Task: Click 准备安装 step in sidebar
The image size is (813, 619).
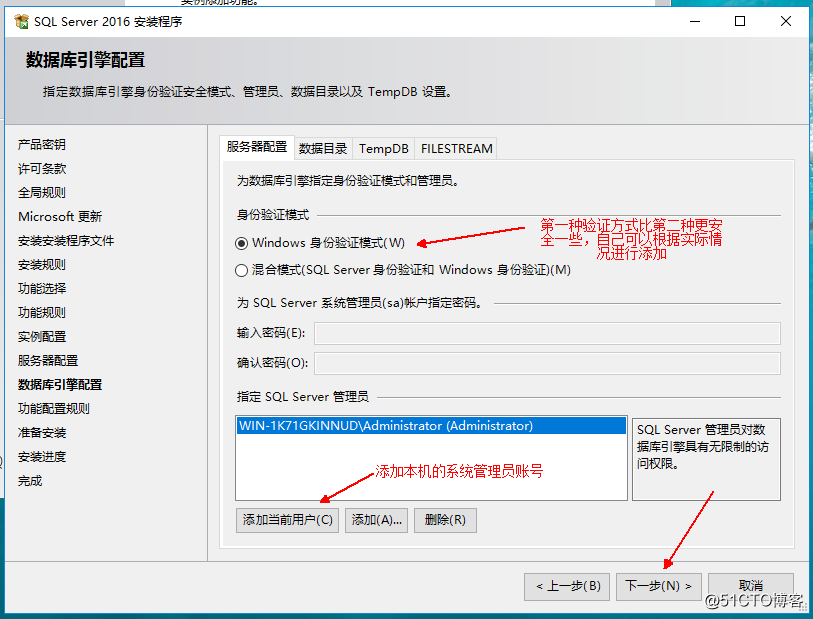Action: pos(41,433)
